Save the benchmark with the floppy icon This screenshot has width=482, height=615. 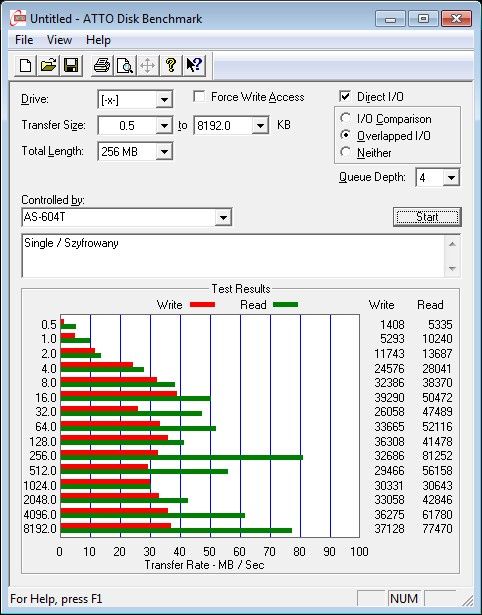click(71, 65)
